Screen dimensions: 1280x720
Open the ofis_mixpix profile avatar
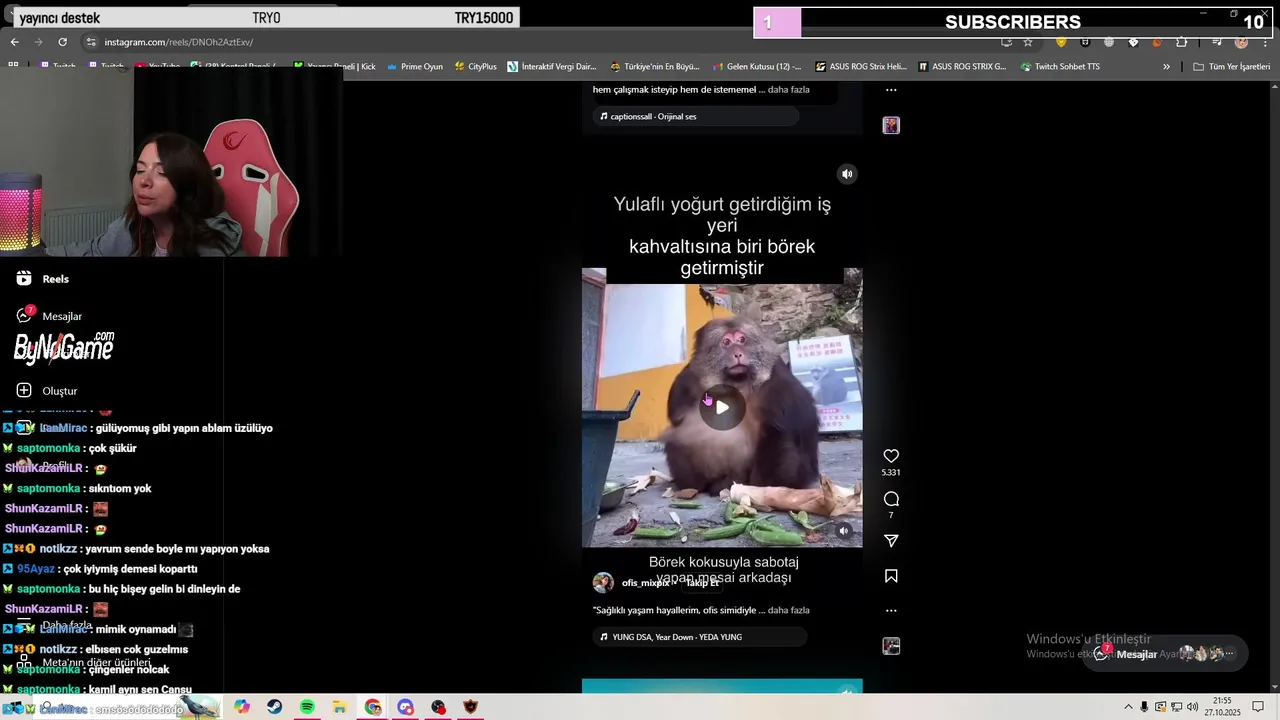[x=603, y=583]
